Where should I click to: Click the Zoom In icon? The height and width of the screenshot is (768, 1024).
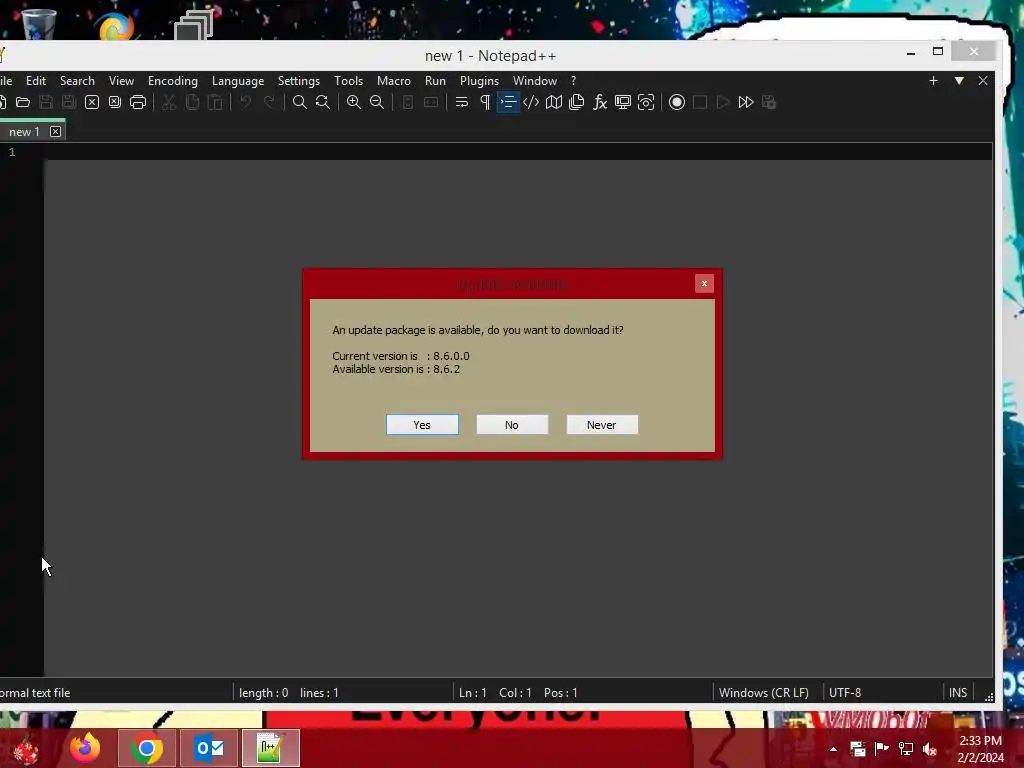point(354,102)
